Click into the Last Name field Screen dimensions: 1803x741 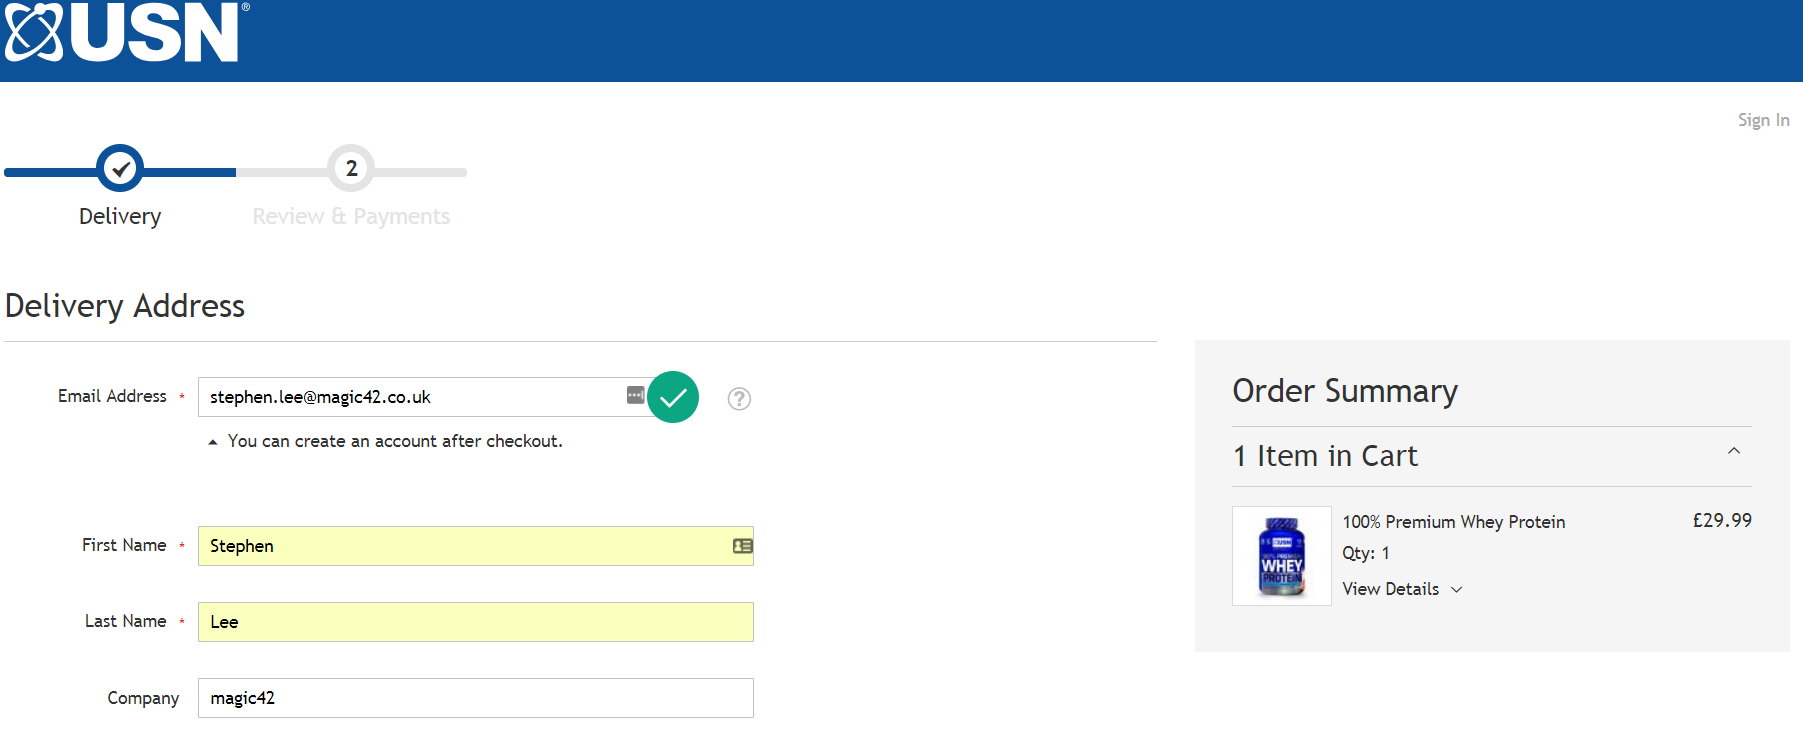point(475,622)
